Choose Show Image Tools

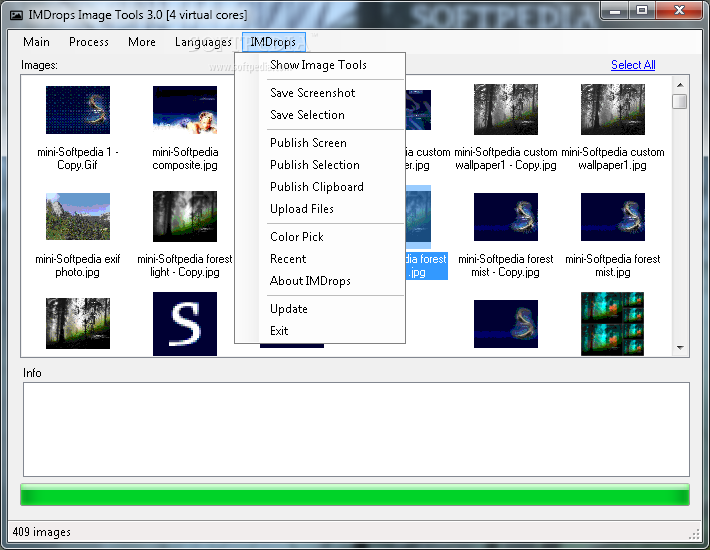(318, 65)
